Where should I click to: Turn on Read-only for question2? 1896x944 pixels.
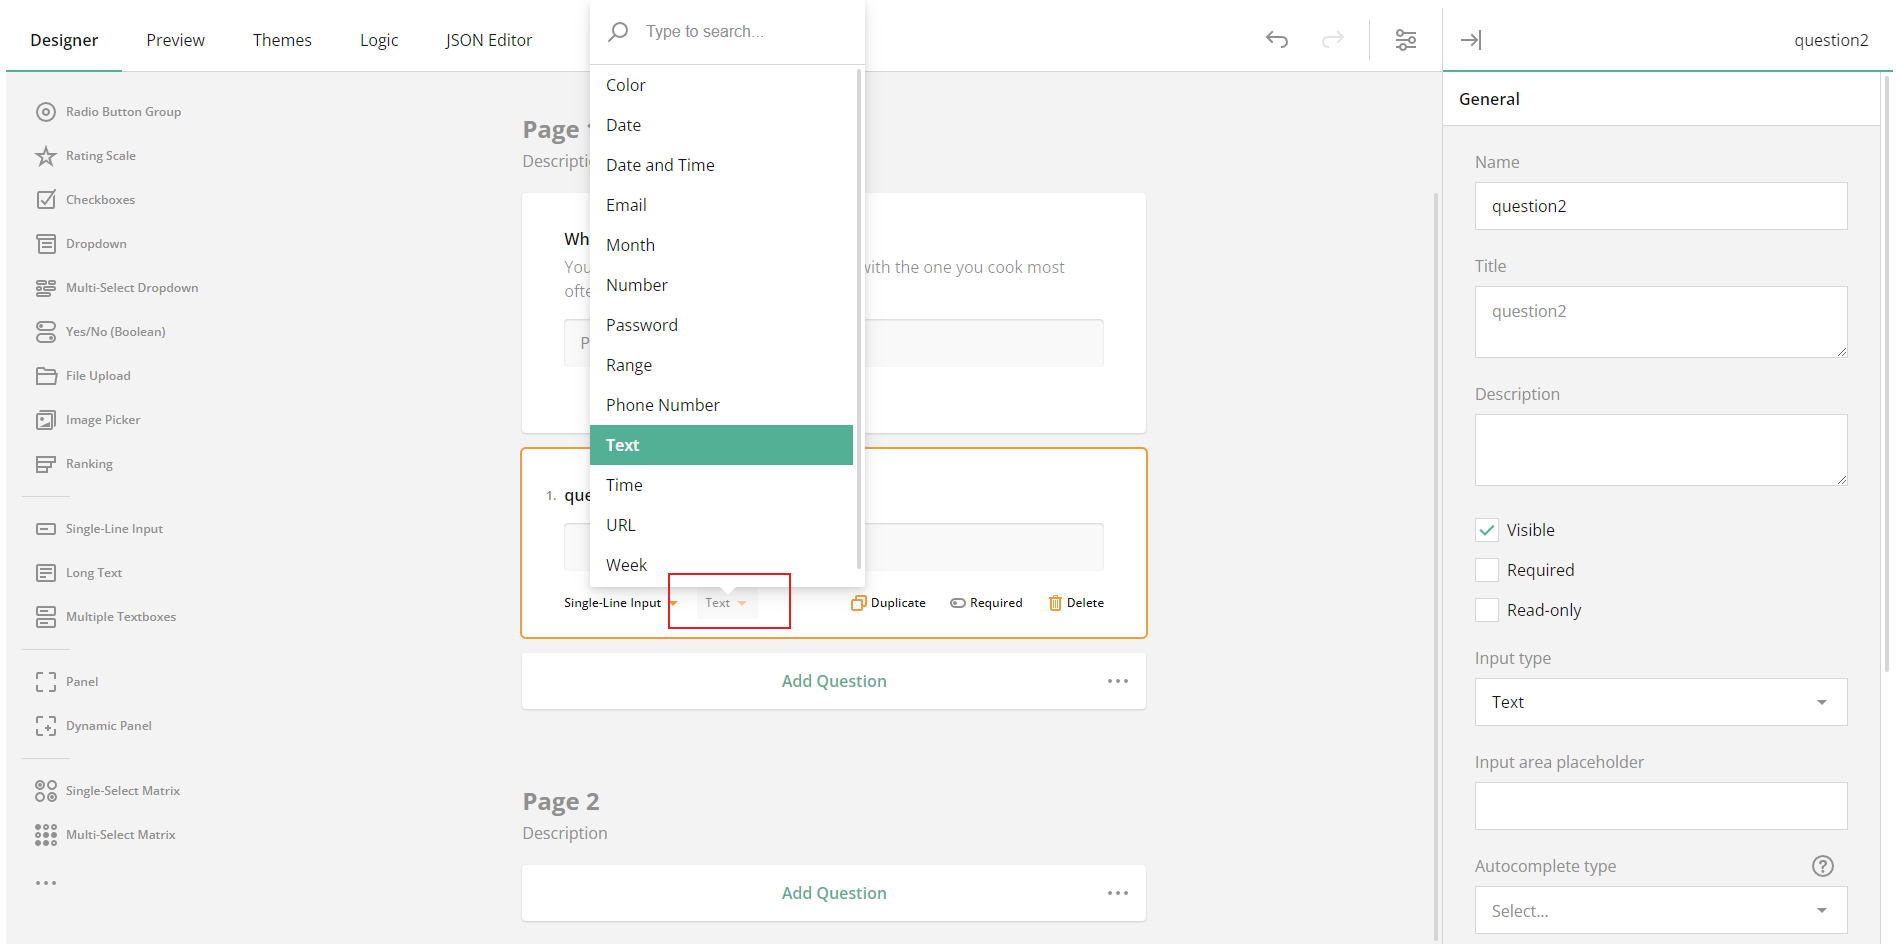pos(1486,609)
